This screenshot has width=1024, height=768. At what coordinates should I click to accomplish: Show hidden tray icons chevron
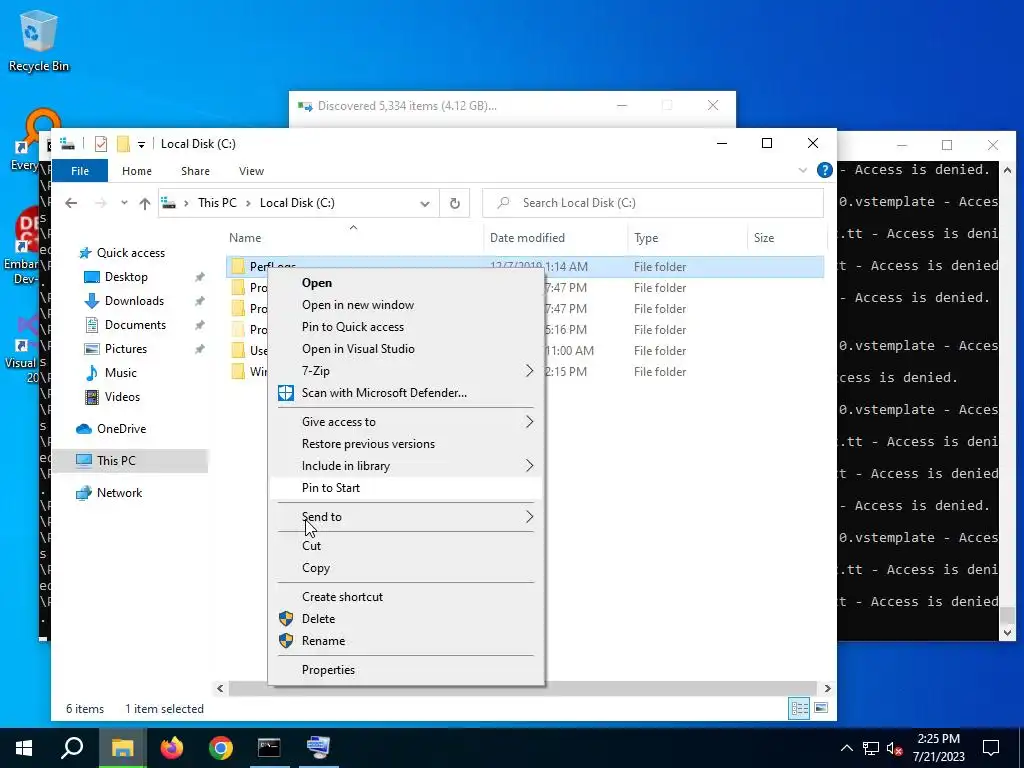pyautogui.click(x=846, y=748)
